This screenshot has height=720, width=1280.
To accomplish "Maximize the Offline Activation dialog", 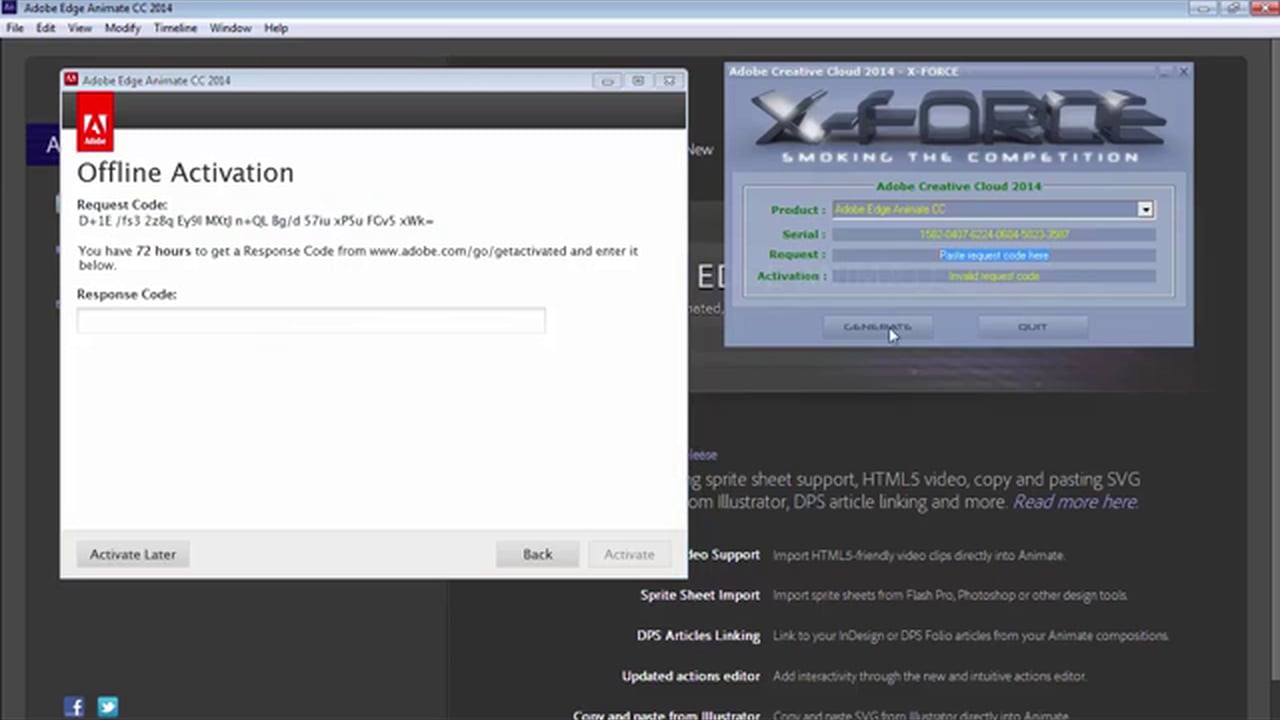I will pyautogui.click(x=638, y=81).
